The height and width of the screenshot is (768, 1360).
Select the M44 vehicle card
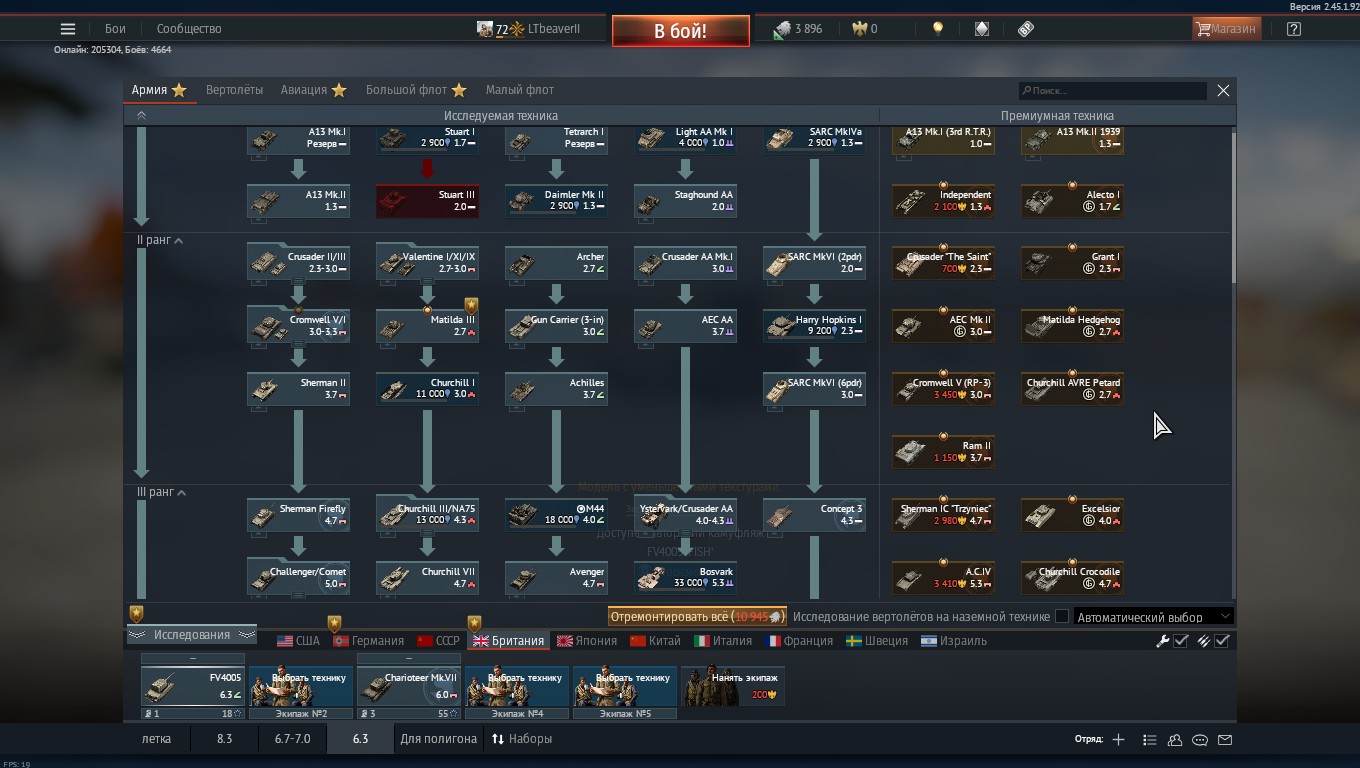point(556,515)
